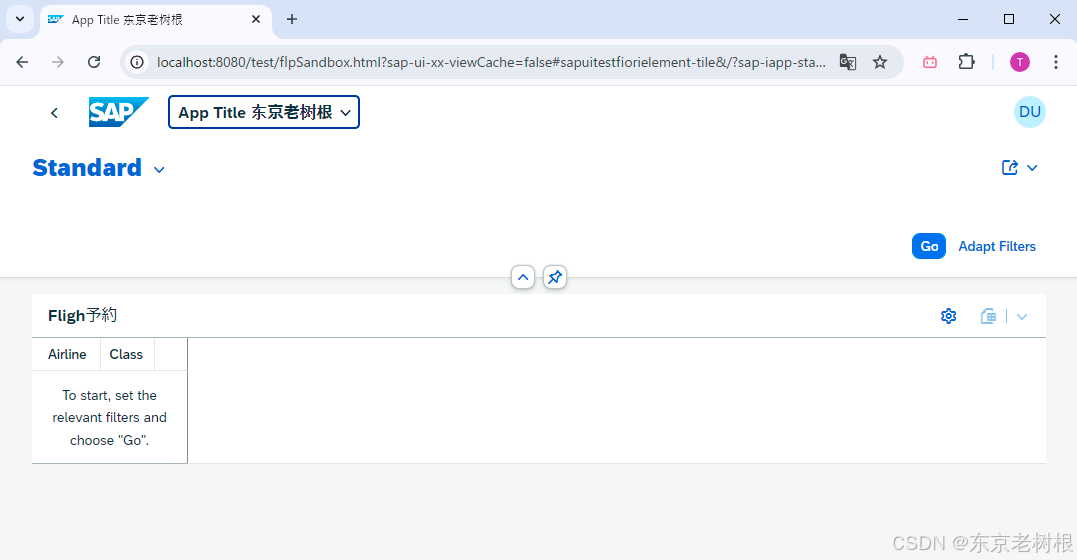Click the SAP logo
This screenshot has height=560, width=1077.
[119, 112]
